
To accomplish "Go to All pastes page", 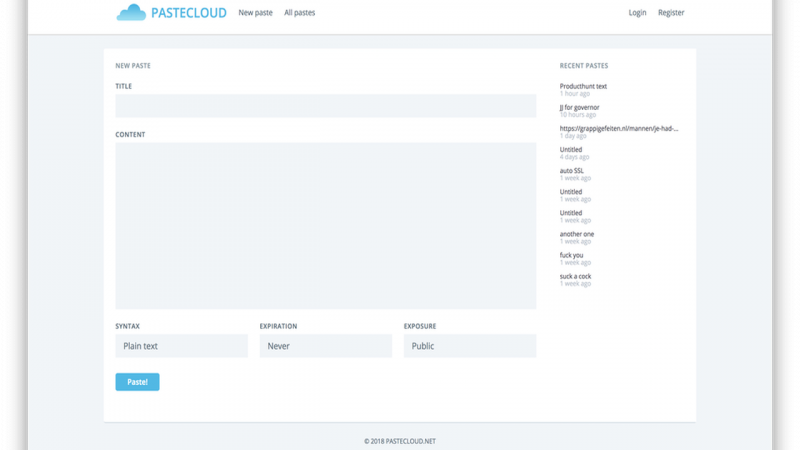I will [x=299, y=13].
